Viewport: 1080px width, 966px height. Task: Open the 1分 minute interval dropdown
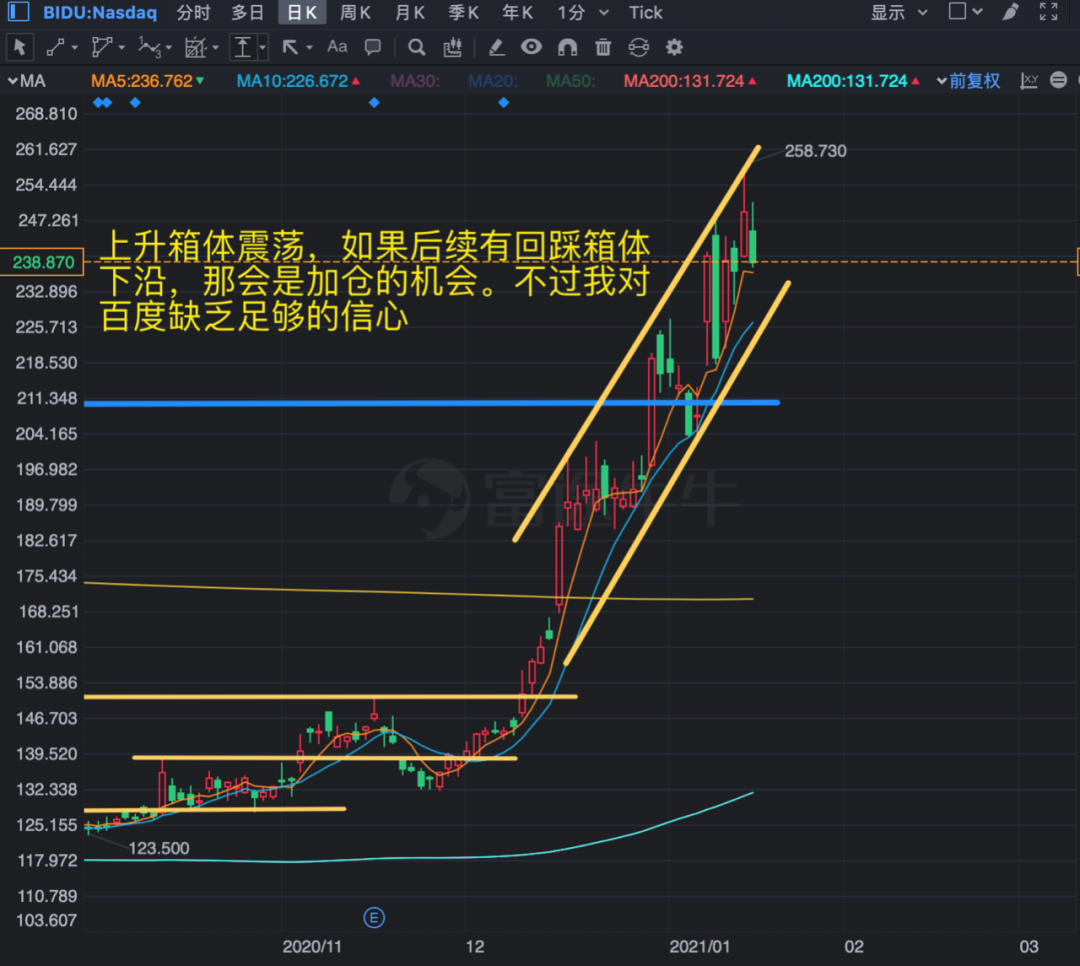583,12
